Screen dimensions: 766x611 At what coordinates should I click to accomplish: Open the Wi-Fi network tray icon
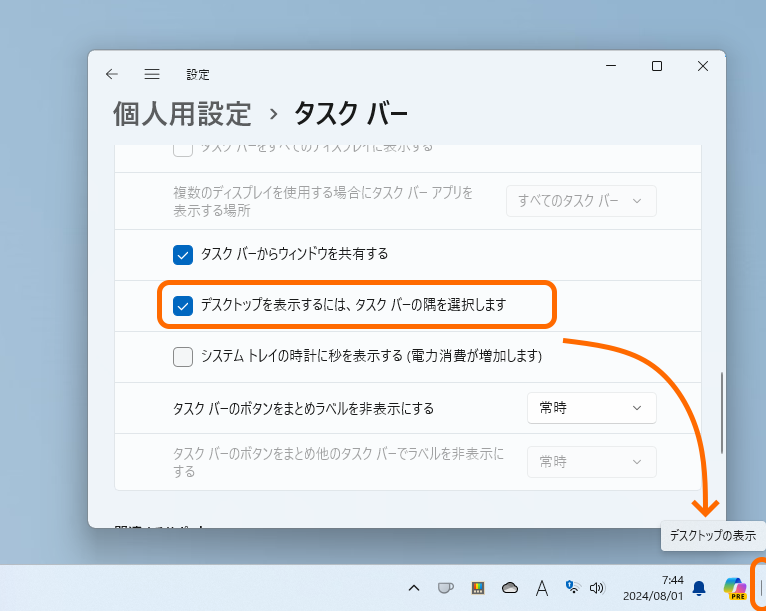click(x=573, y=587)
